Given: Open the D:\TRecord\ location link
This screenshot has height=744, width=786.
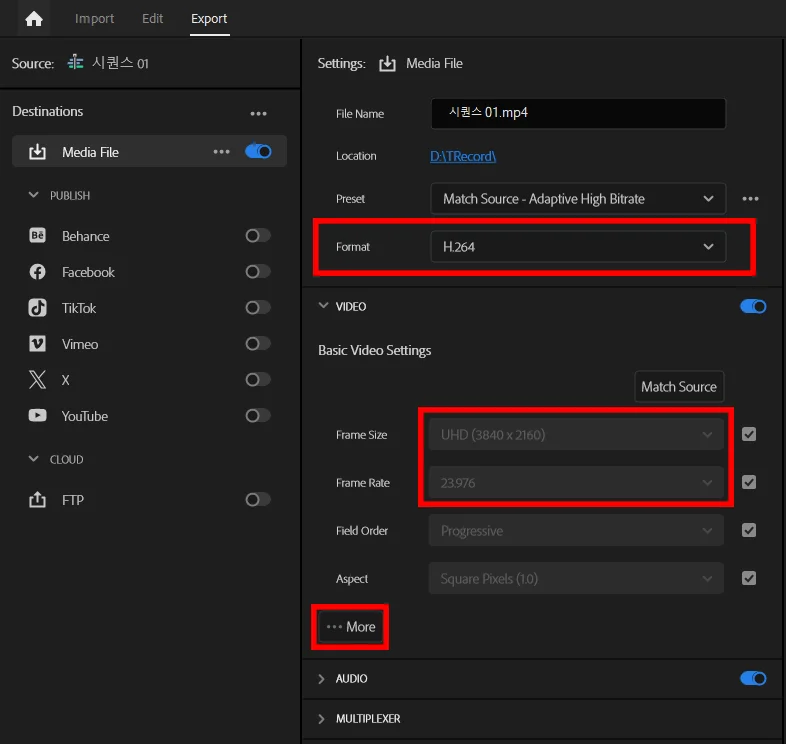Looking at the screenshot, I should click(463, 156).
